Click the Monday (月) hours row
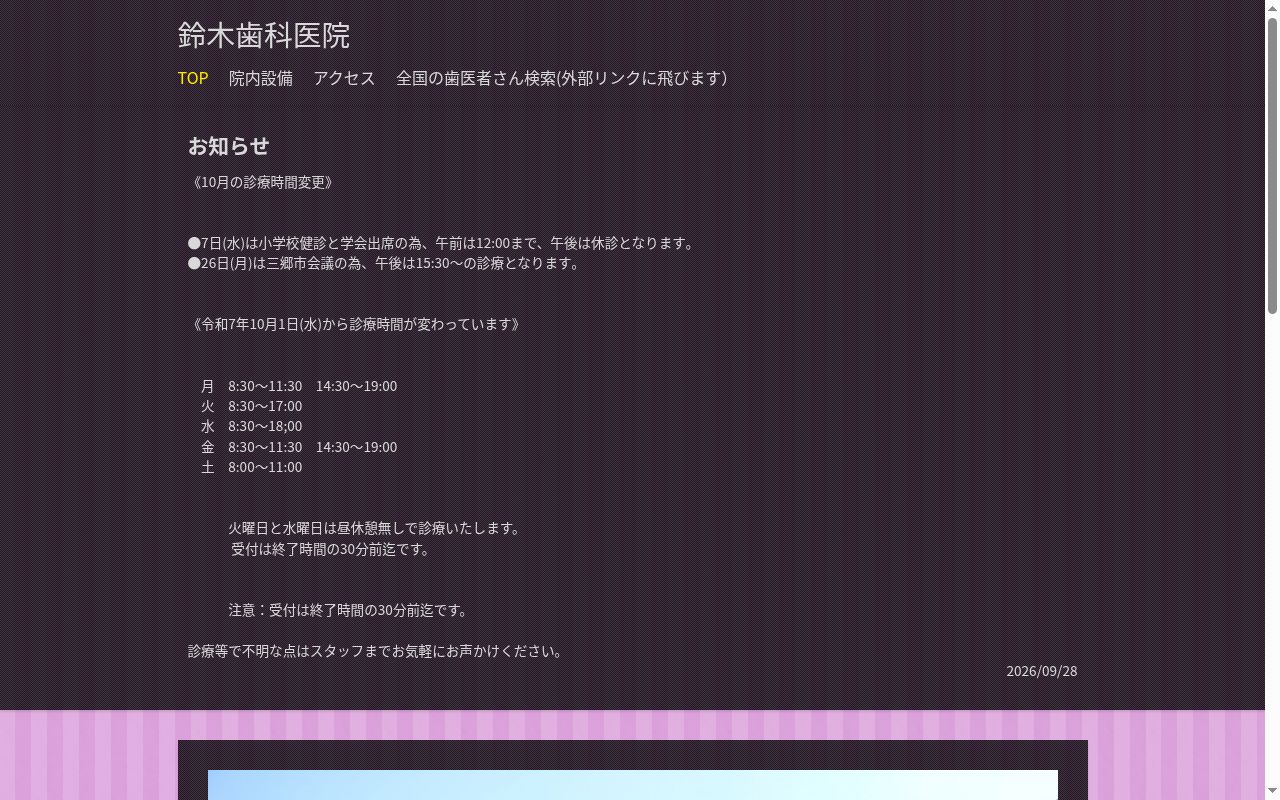 click(299, 386)
